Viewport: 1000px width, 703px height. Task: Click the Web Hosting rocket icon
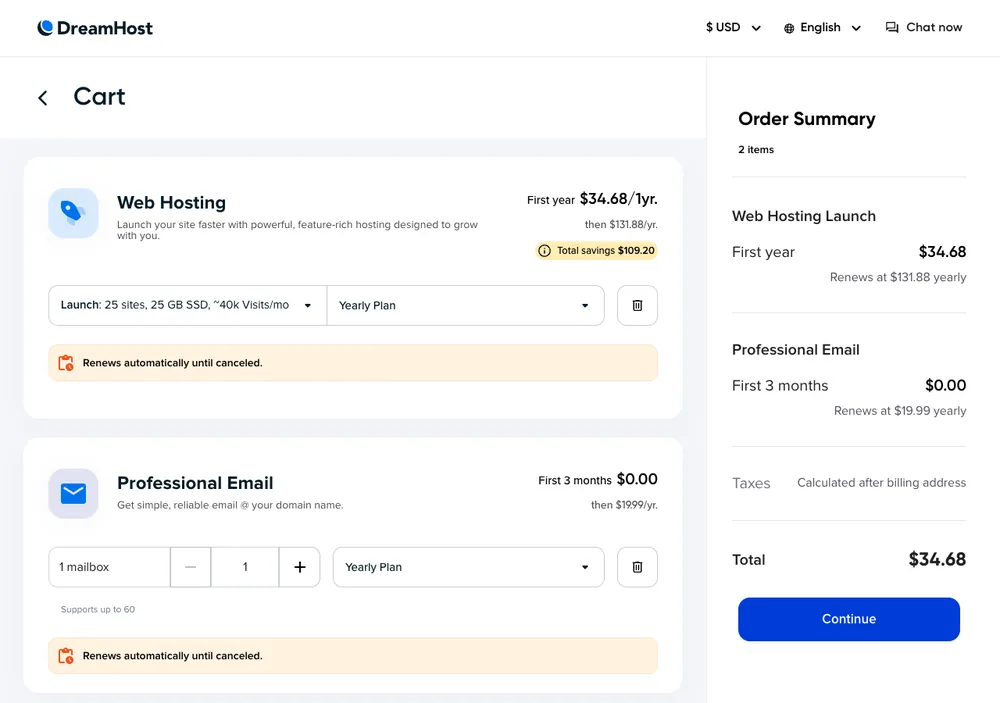pyautogui.click(x=73, y=213)
